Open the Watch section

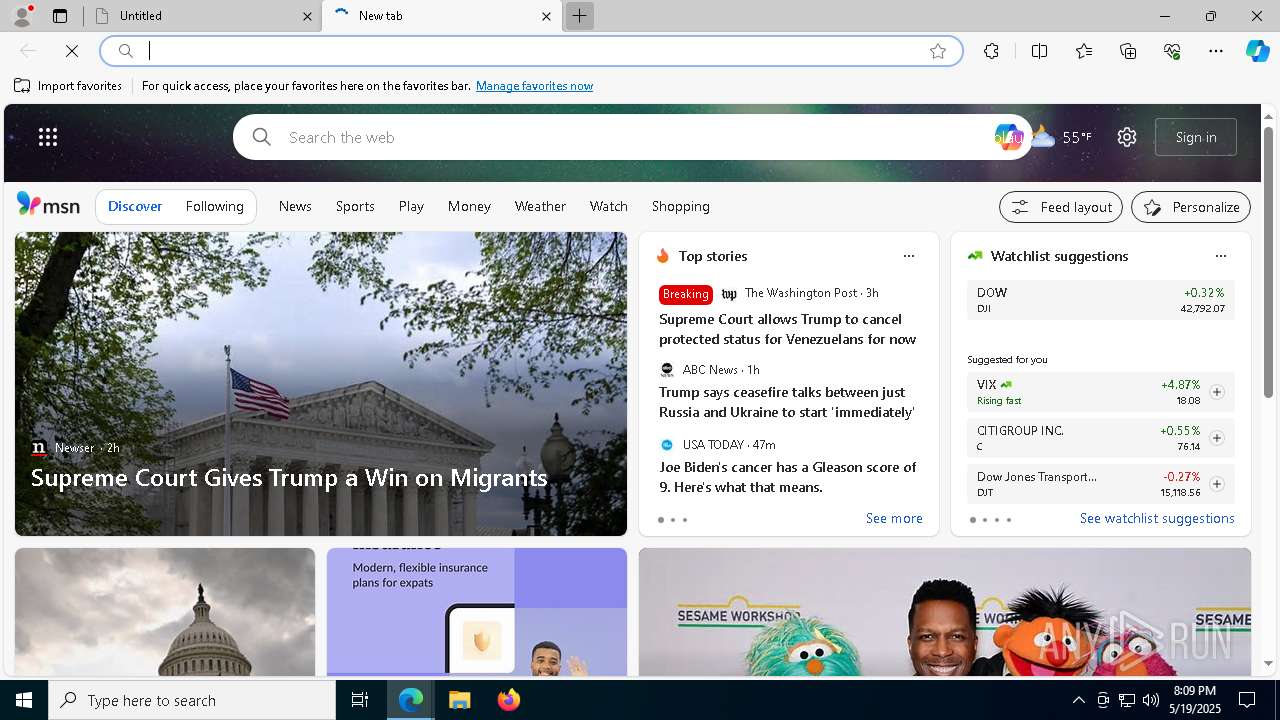609,206
